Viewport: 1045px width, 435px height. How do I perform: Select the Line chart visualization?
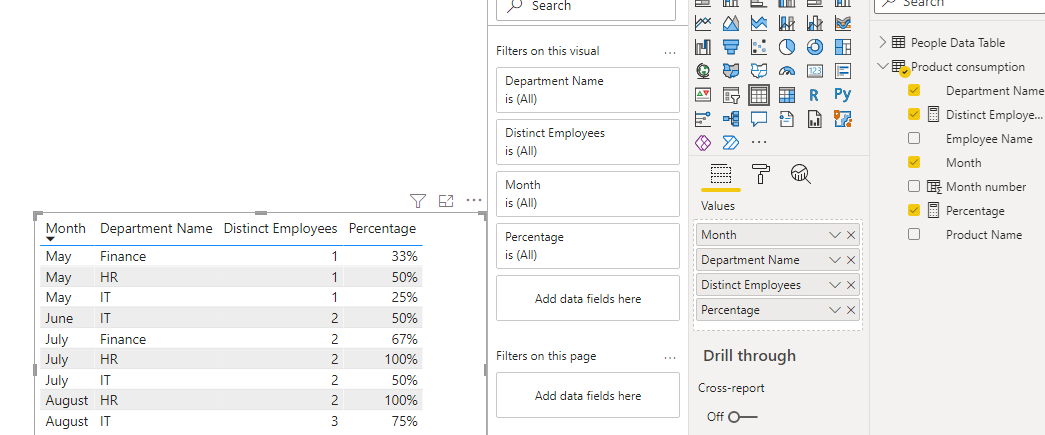(703, 23)
